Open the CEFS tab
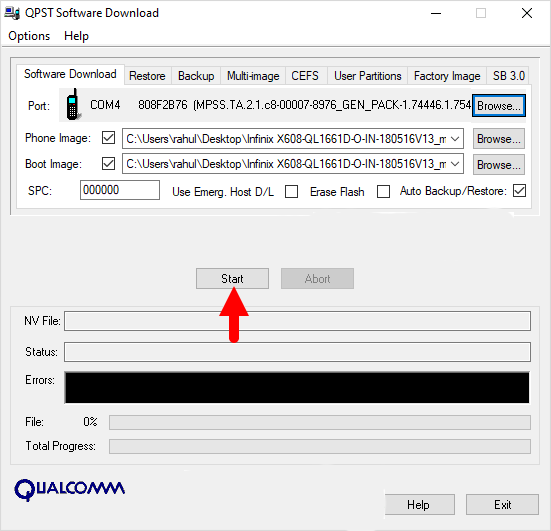551x531 pixels. (305, 76)
